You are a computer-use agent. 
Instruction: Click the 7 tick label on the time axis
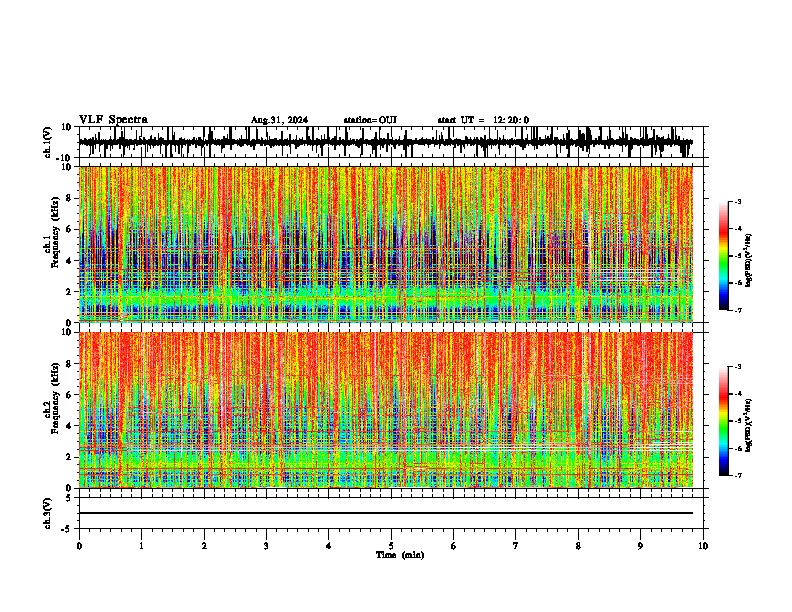coord(516,546)
